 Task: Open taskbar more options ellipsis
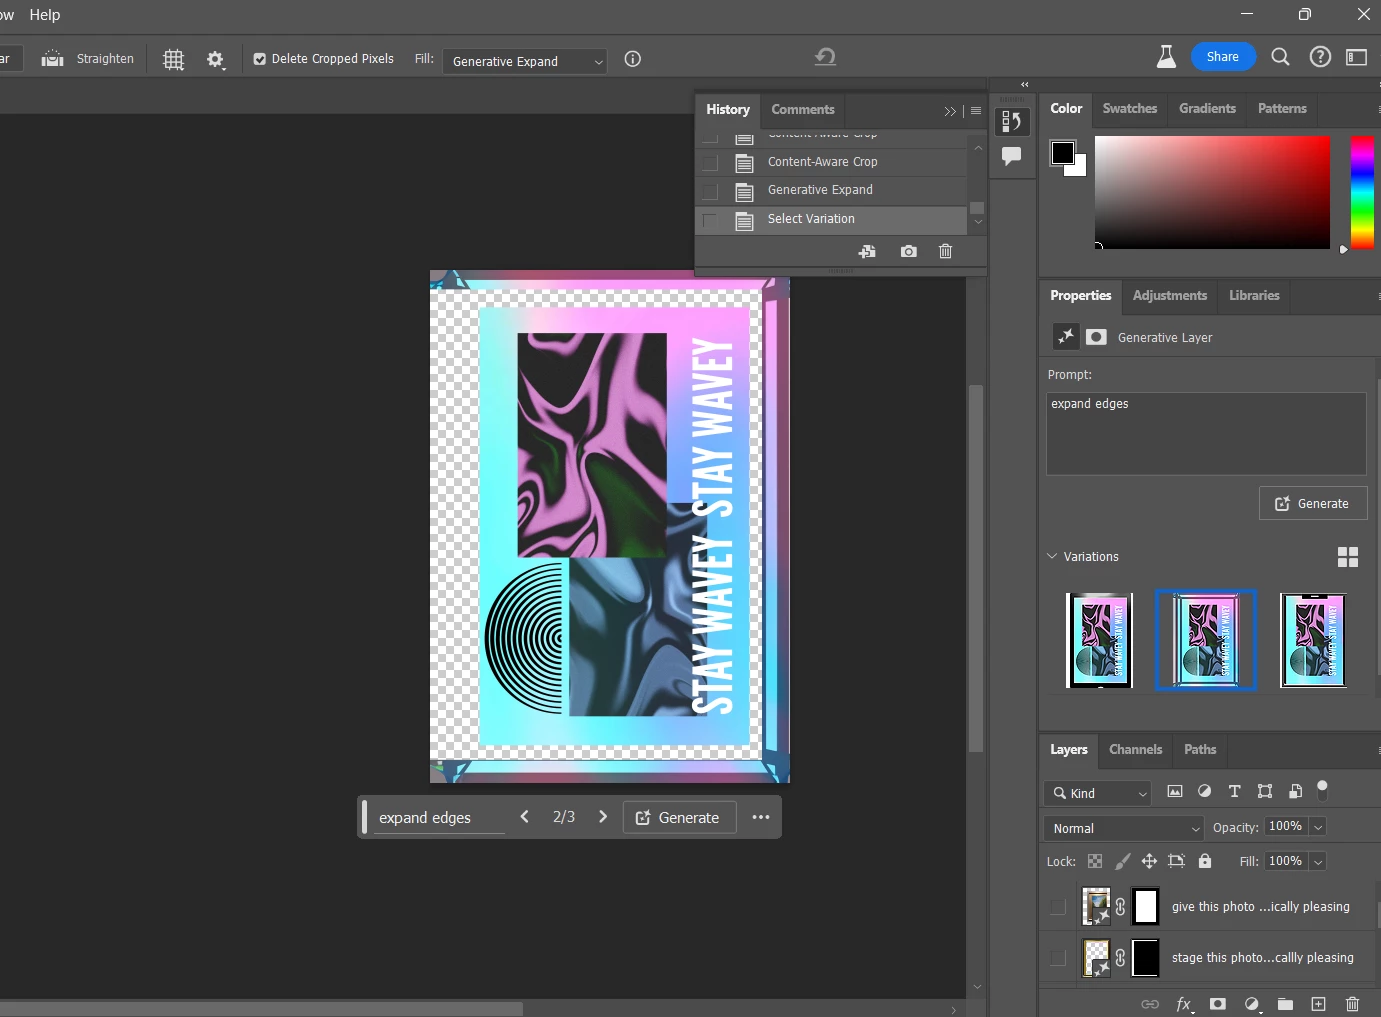tap(761, 817)
